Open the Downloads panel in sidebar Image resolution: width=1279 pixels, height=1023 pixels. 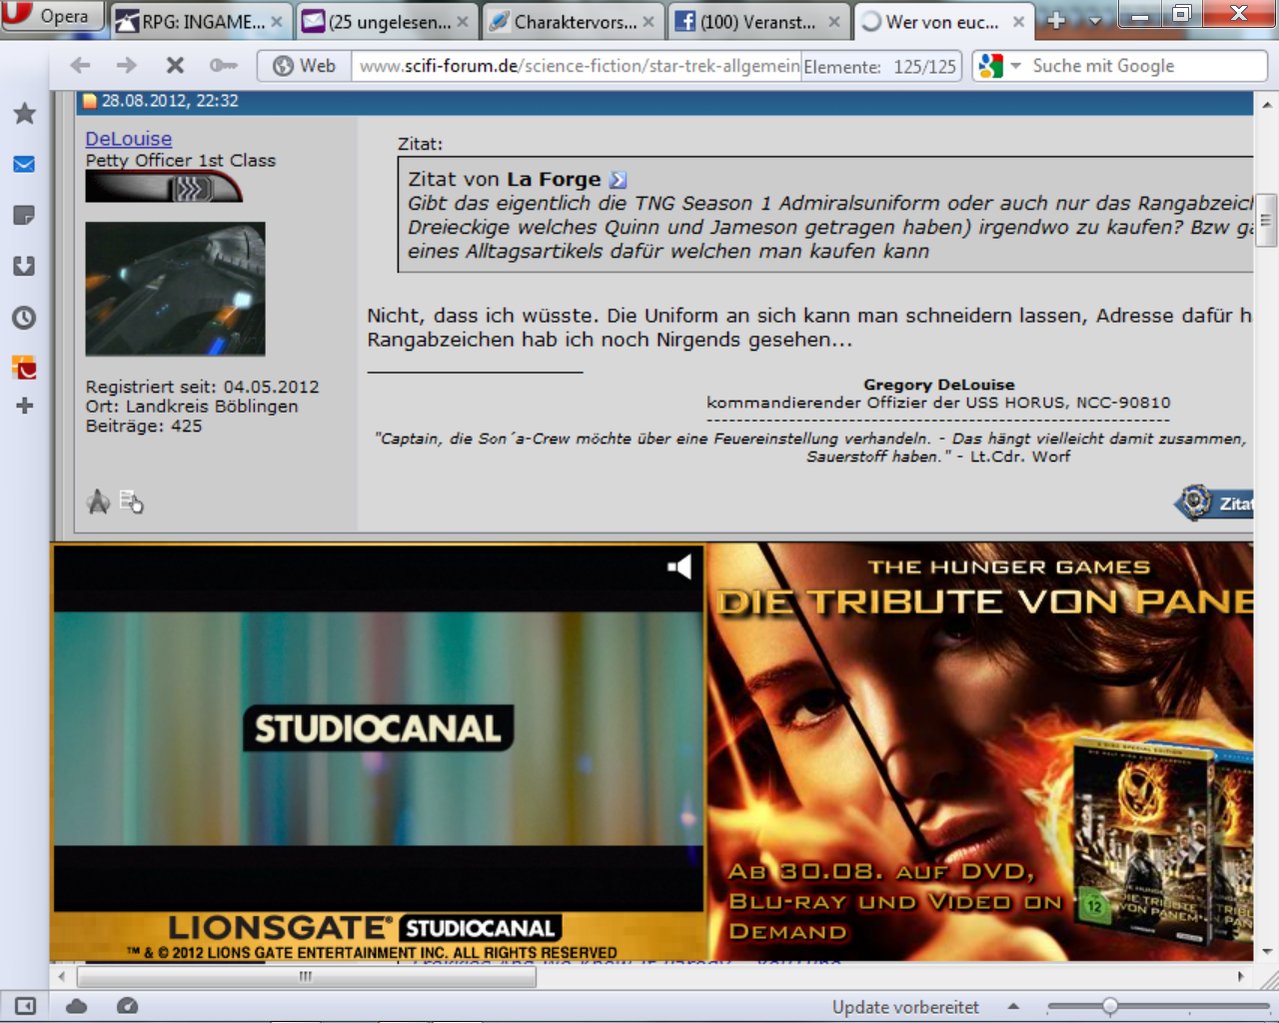[x=24, y=266]
